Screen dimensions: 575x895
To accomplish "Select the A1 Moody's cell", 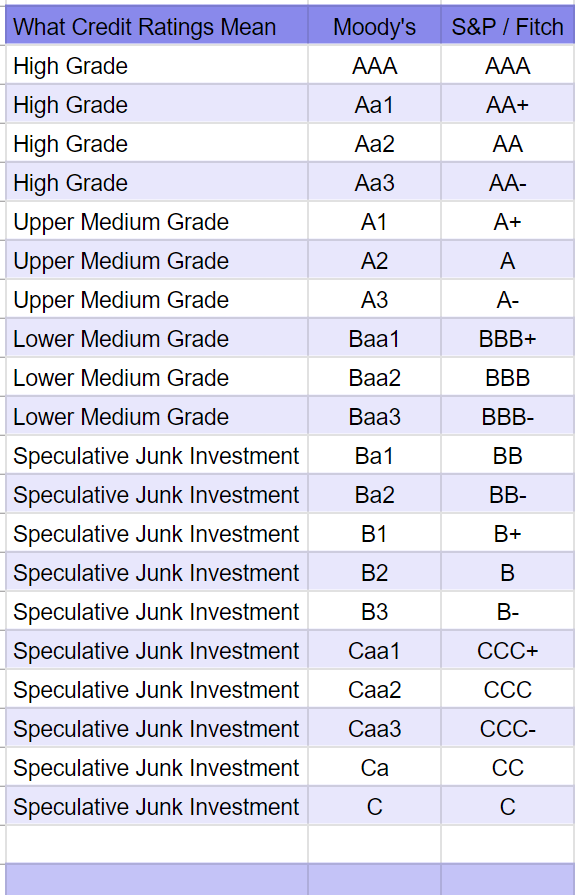I will tap(375, 221).
